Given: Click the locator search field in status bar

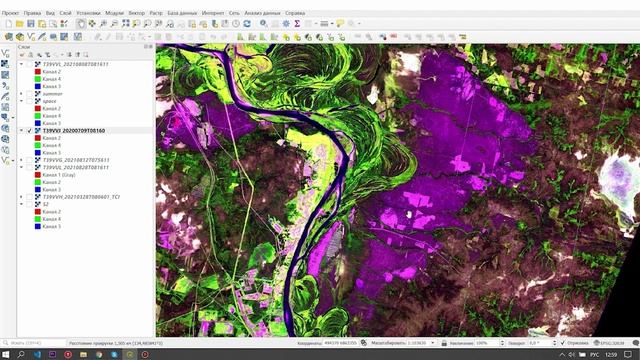Looking at the screenshot, I should (x=34, y=343).
